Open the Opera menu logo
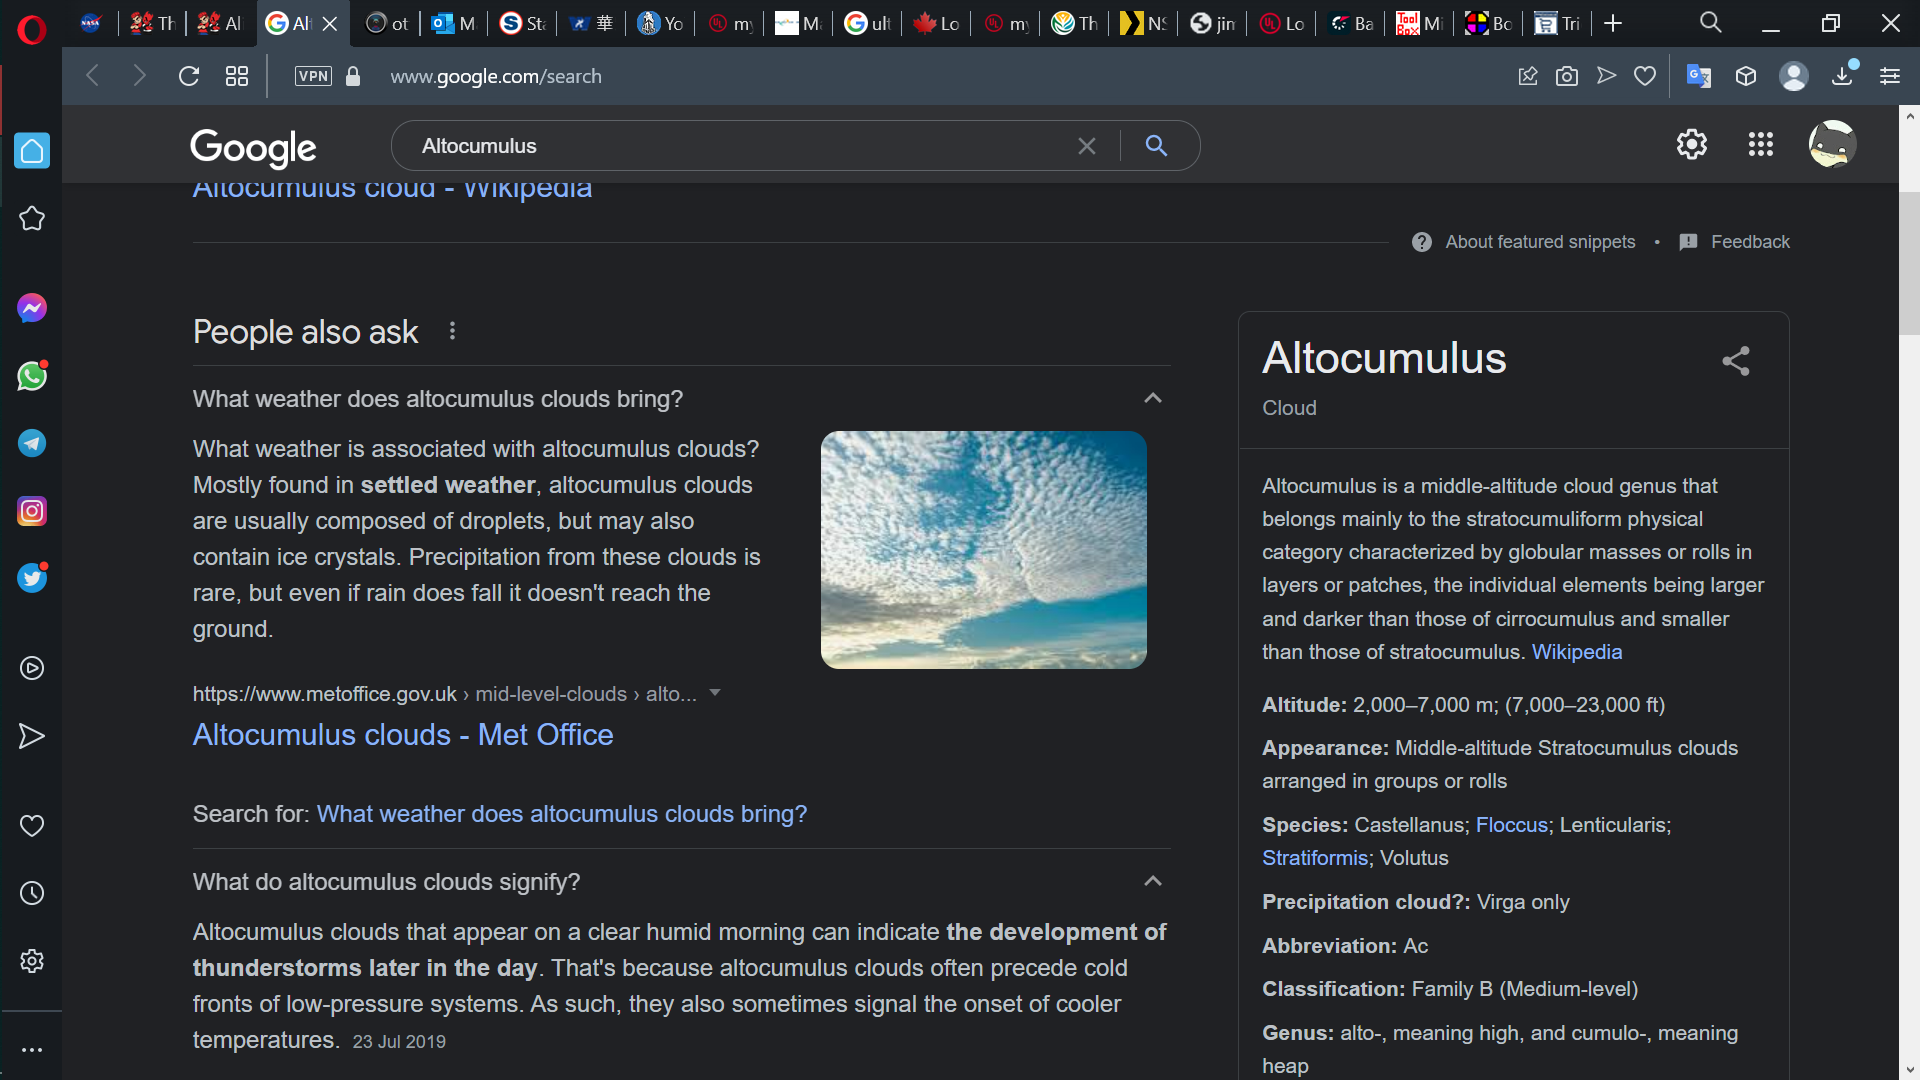 click(x=31, y=30)
